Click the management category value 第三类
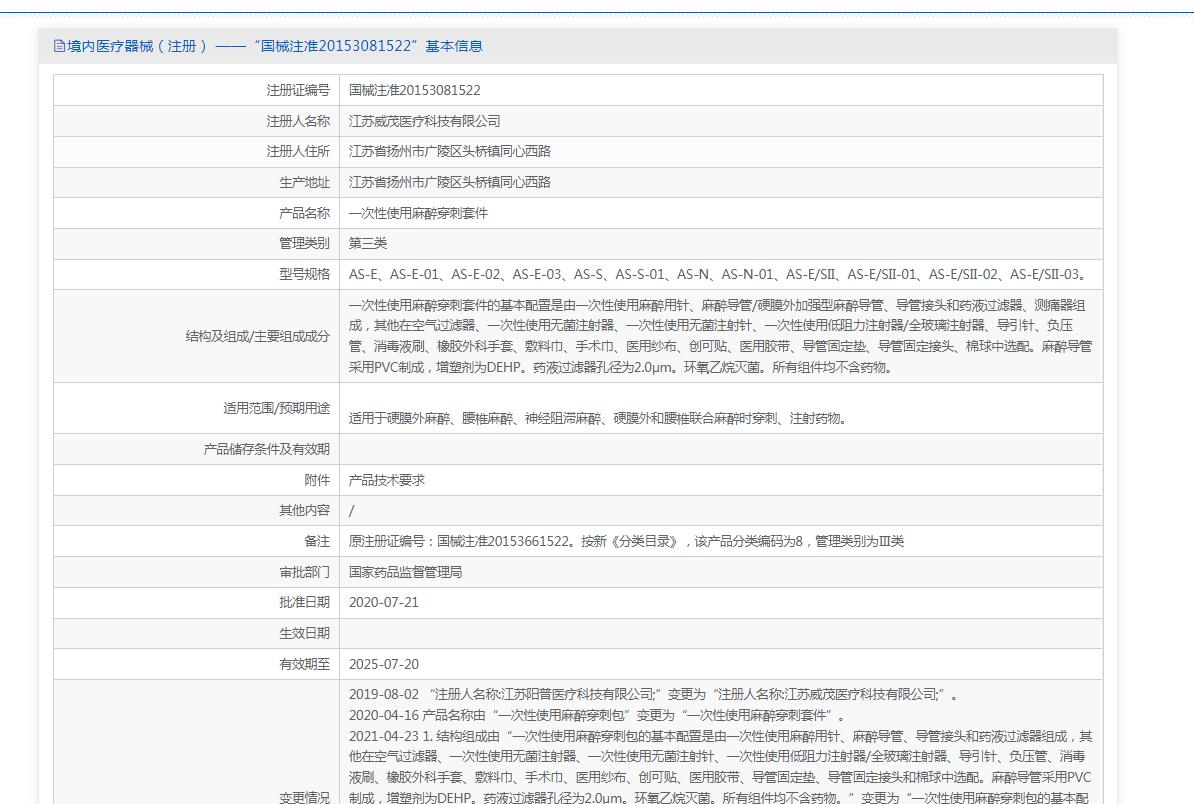This screenshot has height=804, width=1194. click(x=368, y=243)
